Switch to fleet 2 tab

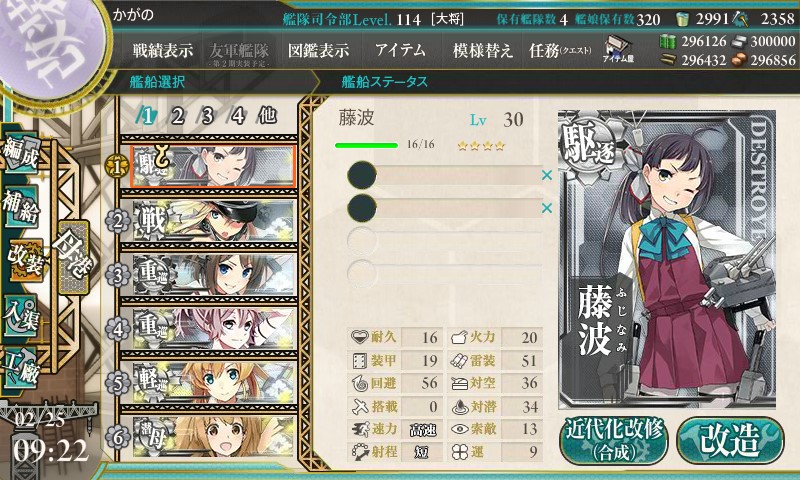(x=177, y=116)
